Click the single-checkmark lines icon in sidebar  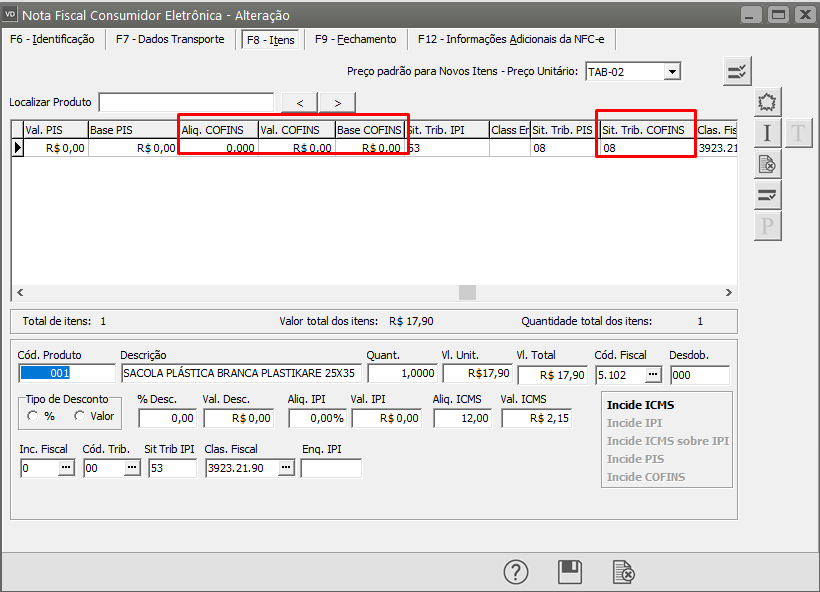pyautogui.click(x=767, y=195)
